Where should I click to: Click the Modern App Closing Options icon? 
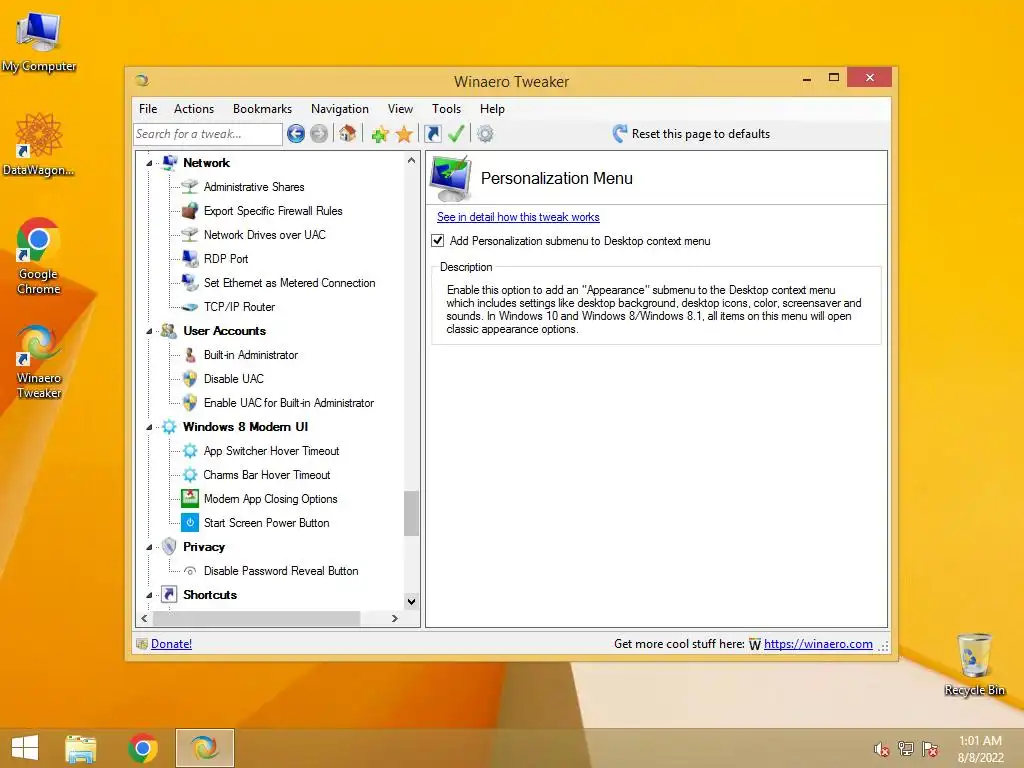189,498
